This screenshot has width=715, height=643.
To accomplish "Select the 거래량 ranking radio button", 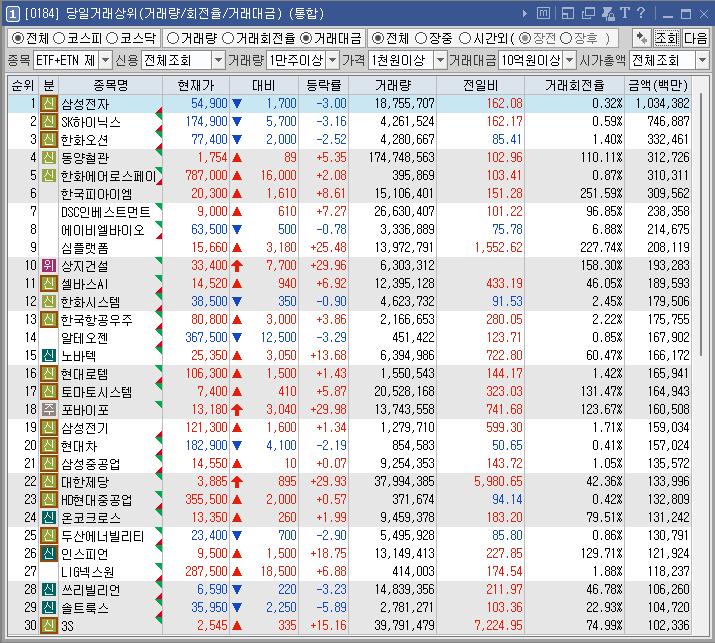I will pyautogui.click(x=172, y=38).
